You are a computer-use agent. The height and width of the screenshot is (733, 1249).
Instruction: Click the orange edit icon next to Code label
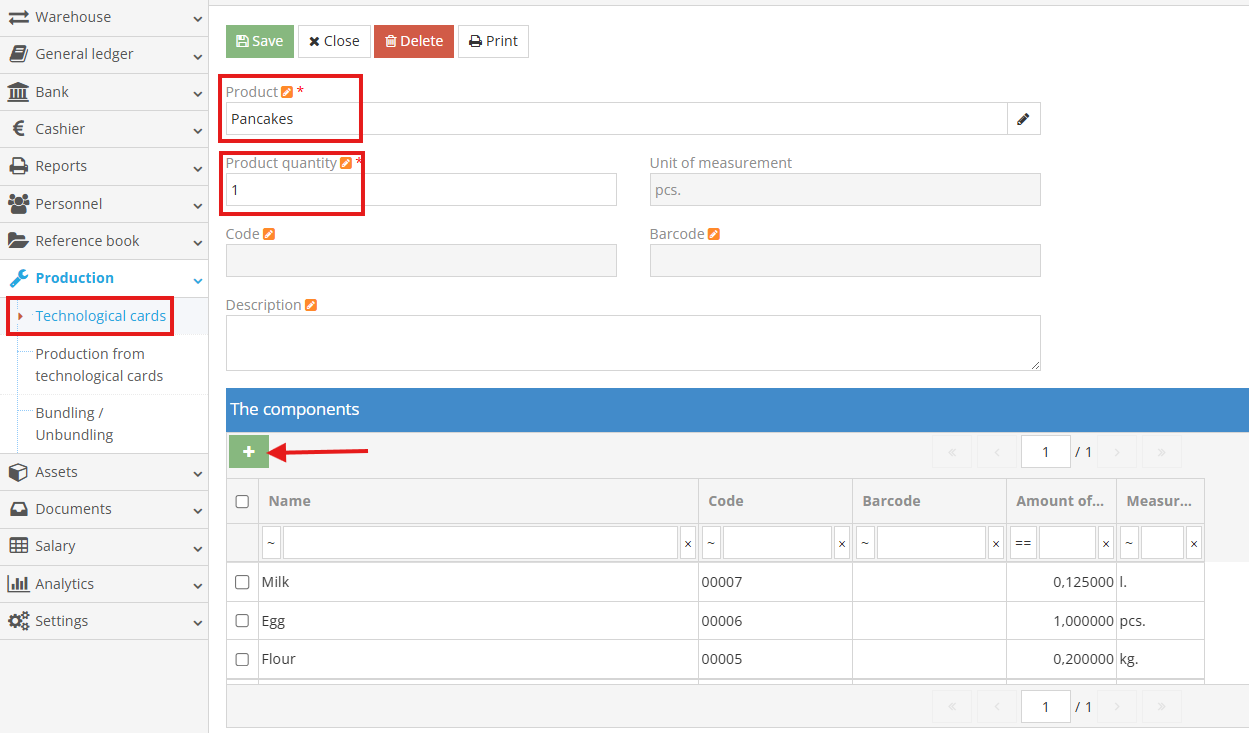coord(269,234)
